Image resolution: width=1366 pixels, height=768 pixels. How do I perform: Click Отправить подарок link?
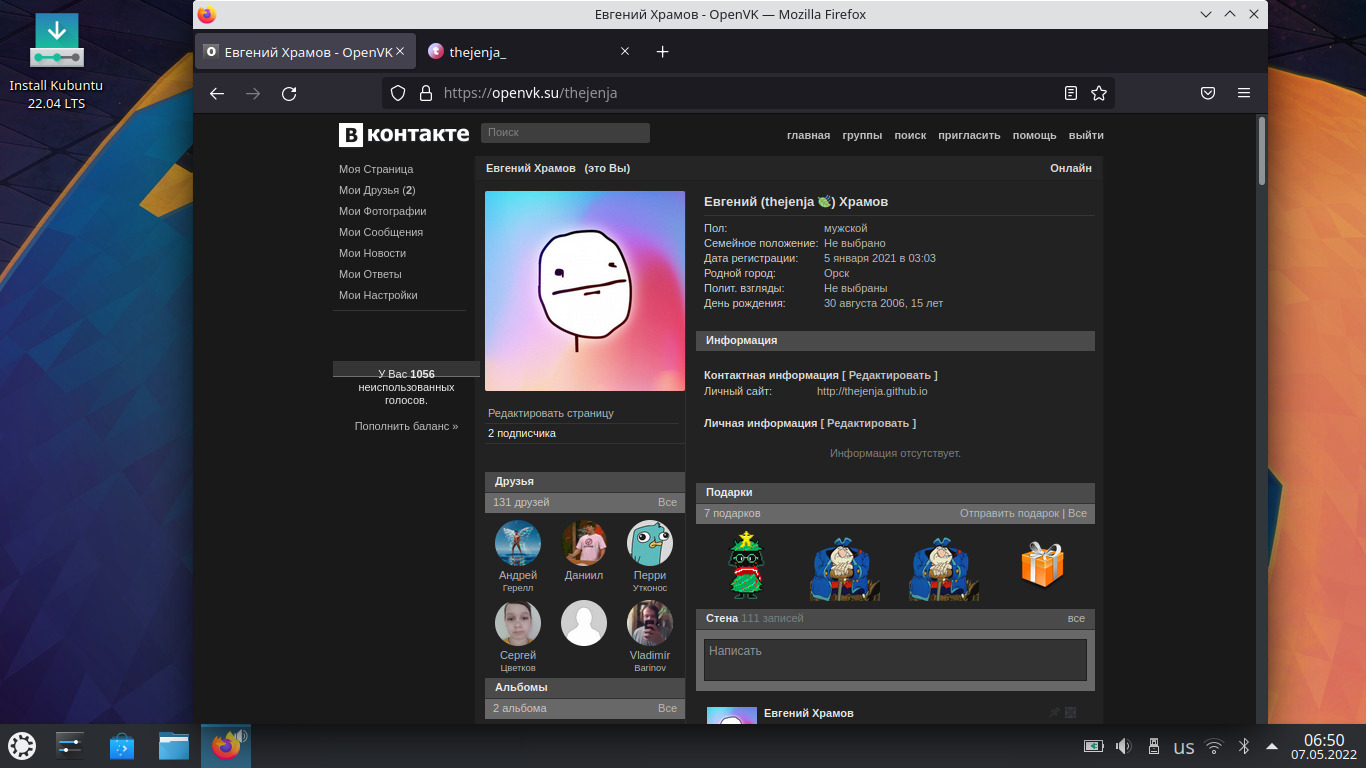(x=1008, y=513)
